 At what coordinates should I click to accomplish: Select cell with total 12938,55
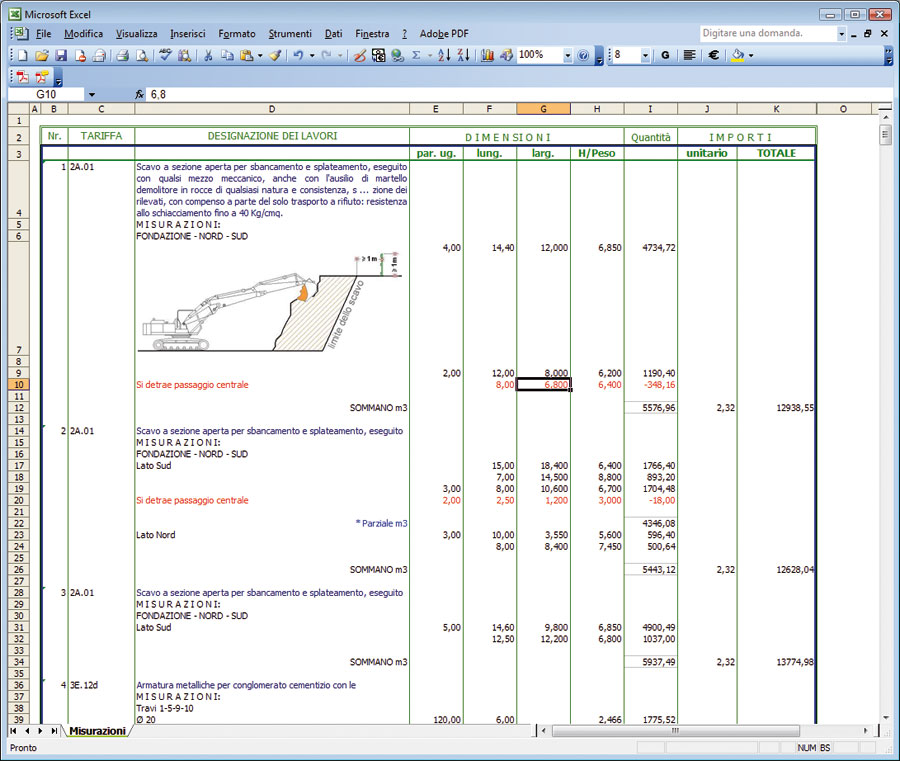[x=777, y=408]
